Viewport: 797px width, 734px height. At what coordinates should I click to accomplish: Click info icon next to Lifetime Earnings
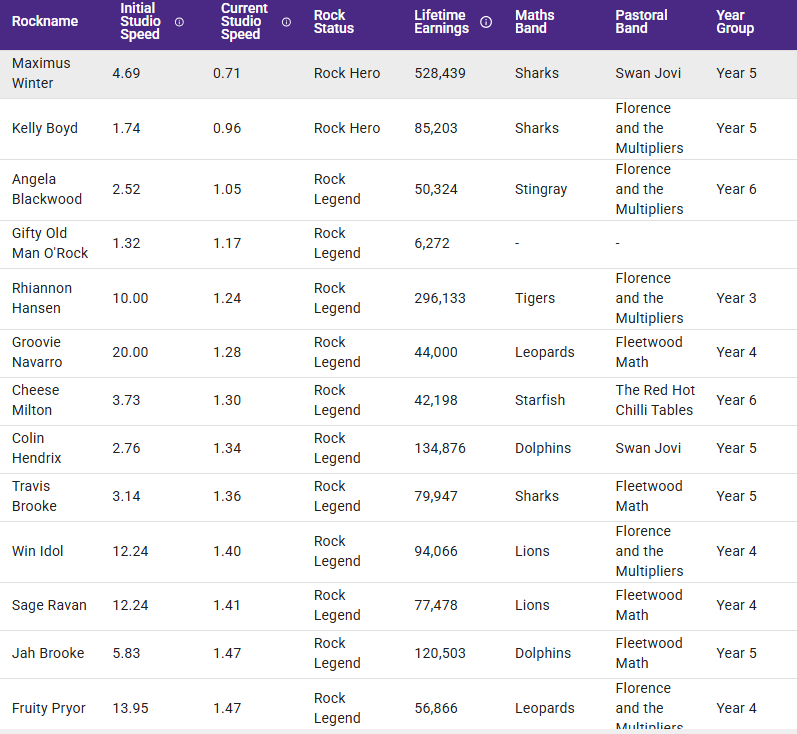click(486, 22)
